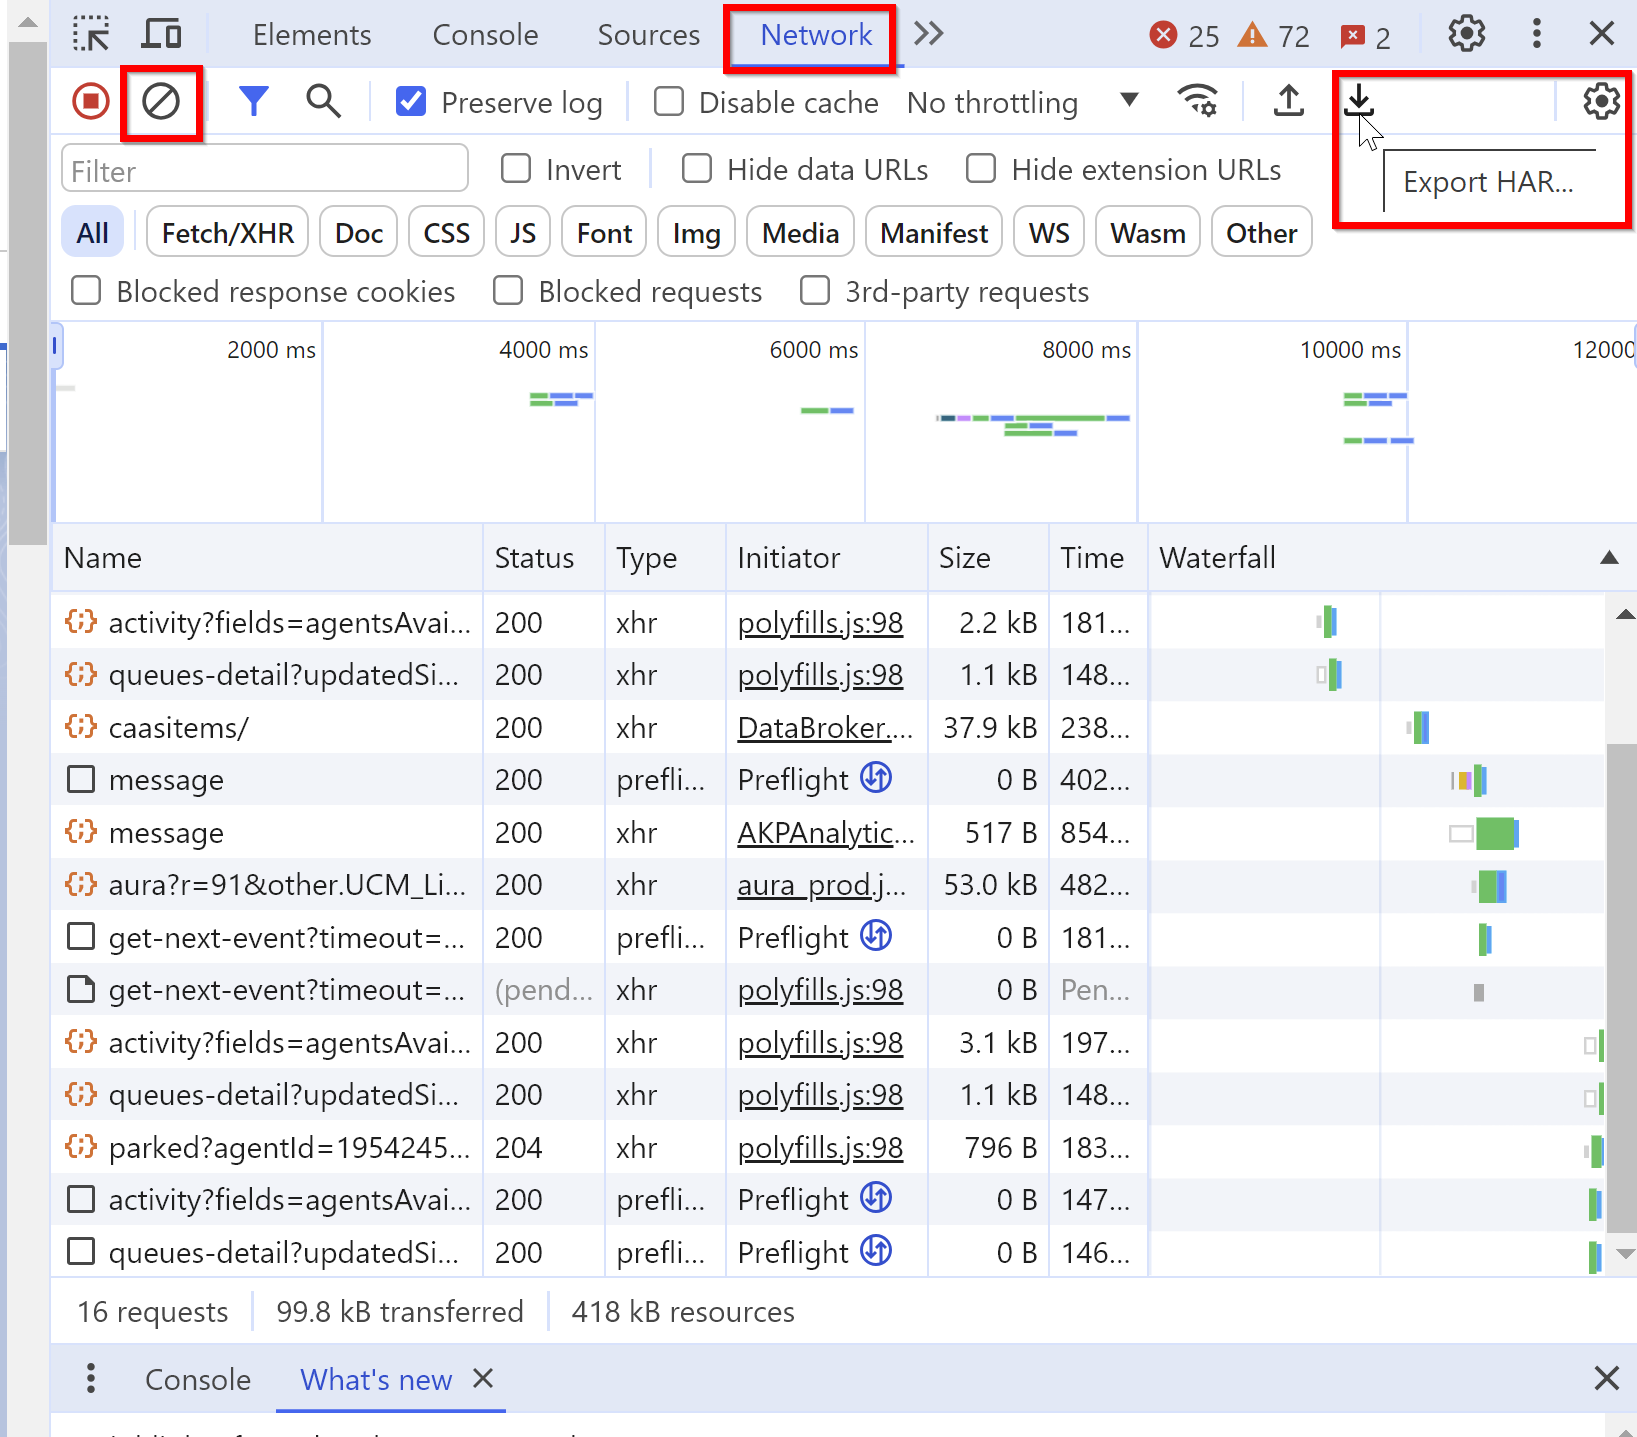Uncheck the Preserve log checkbox
Viewport: 1637px width, 1437px height.
pos(410,101)
